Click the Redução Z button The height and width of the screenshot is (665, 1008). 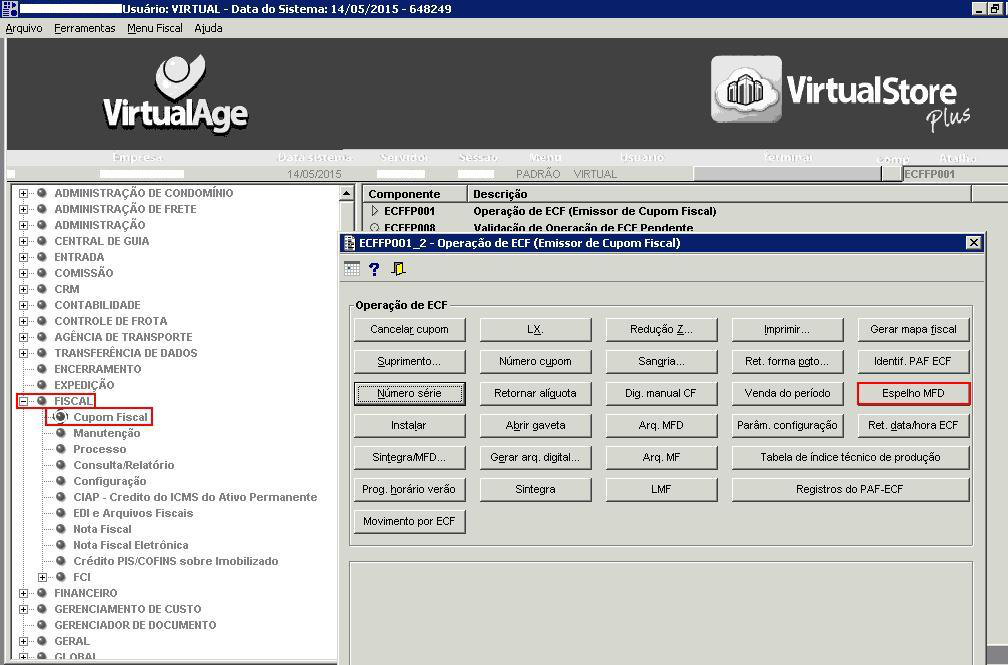tap(662, 329)
